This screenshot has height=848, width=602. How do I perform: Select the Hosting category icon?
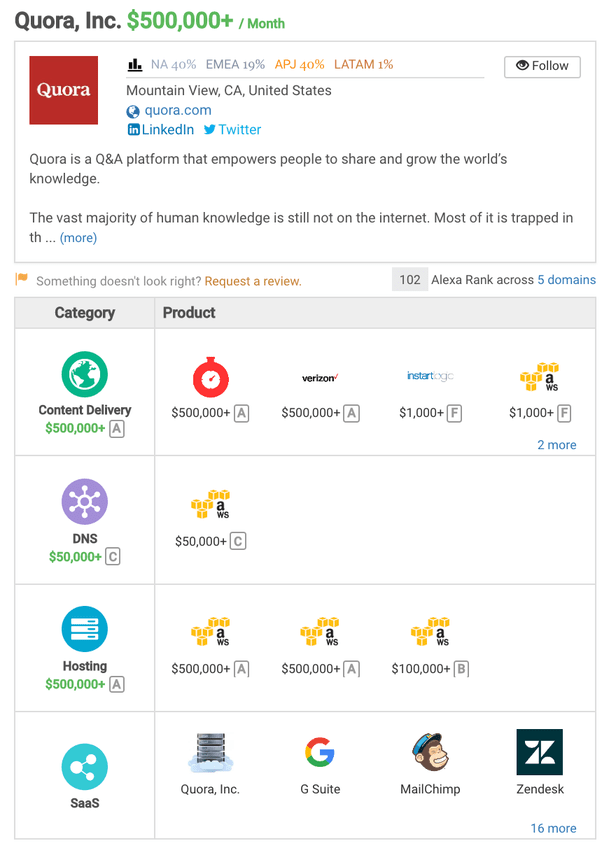point(84,629)
